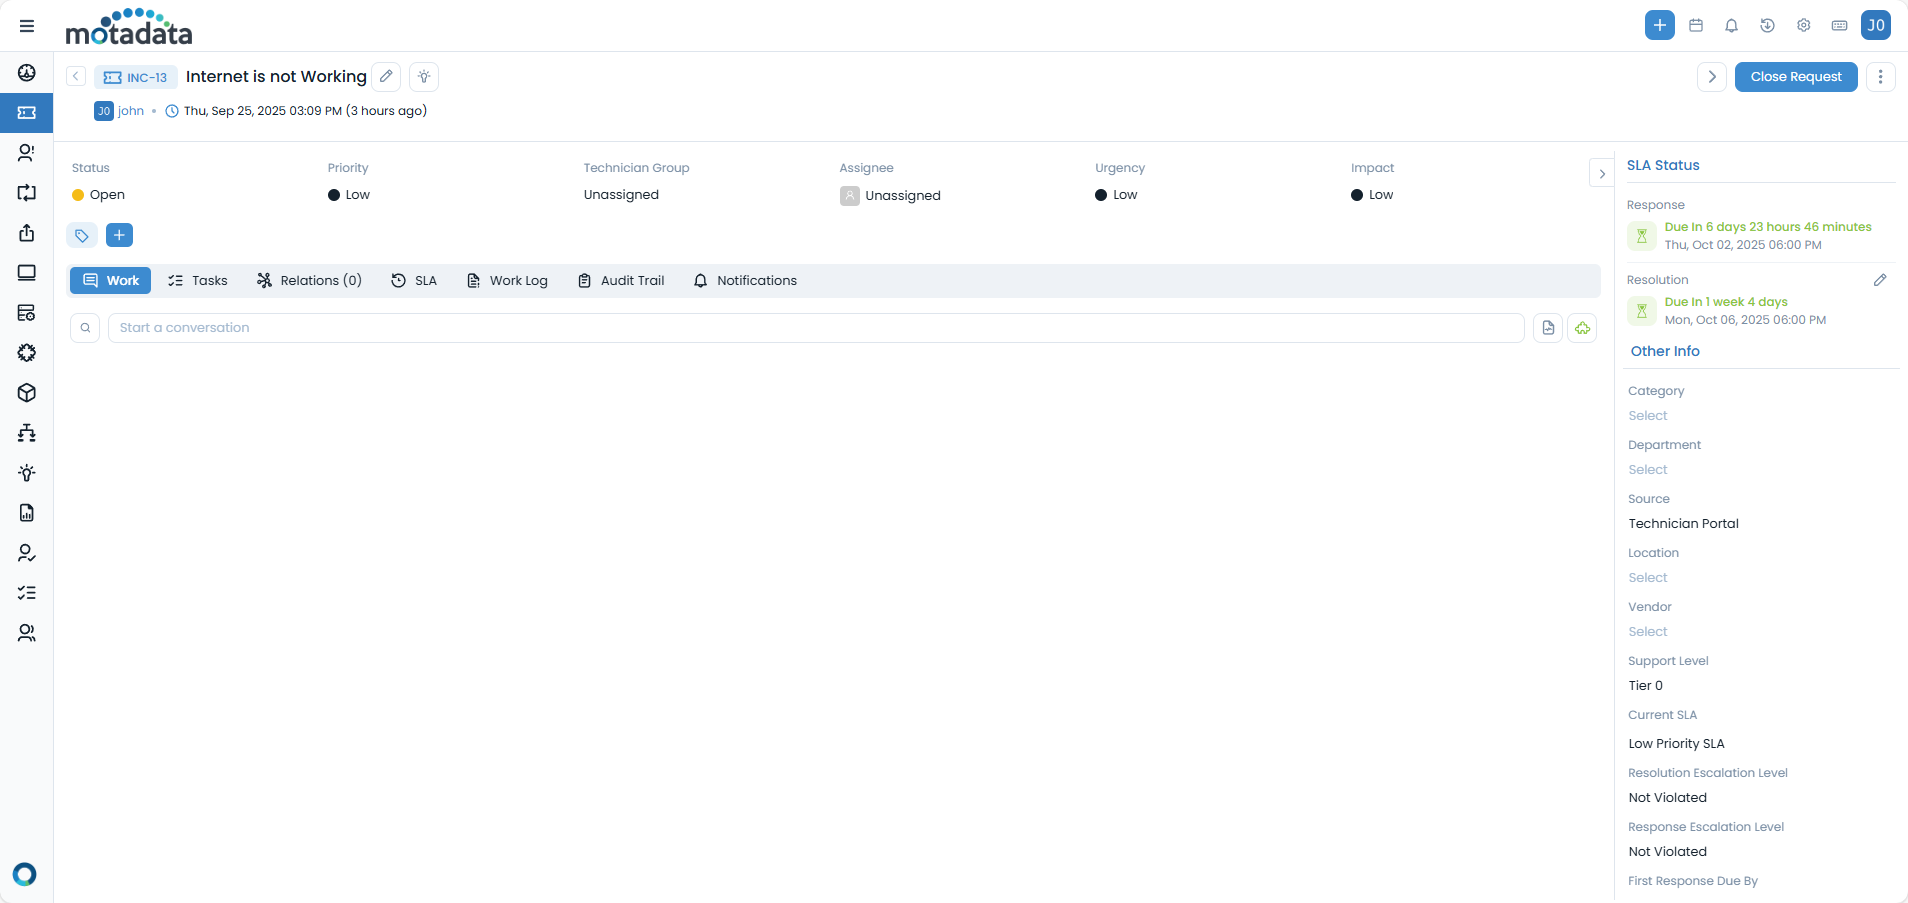1908x903 pixels.
Task: Open the calendar icon in header
Action: [1696, 26]
